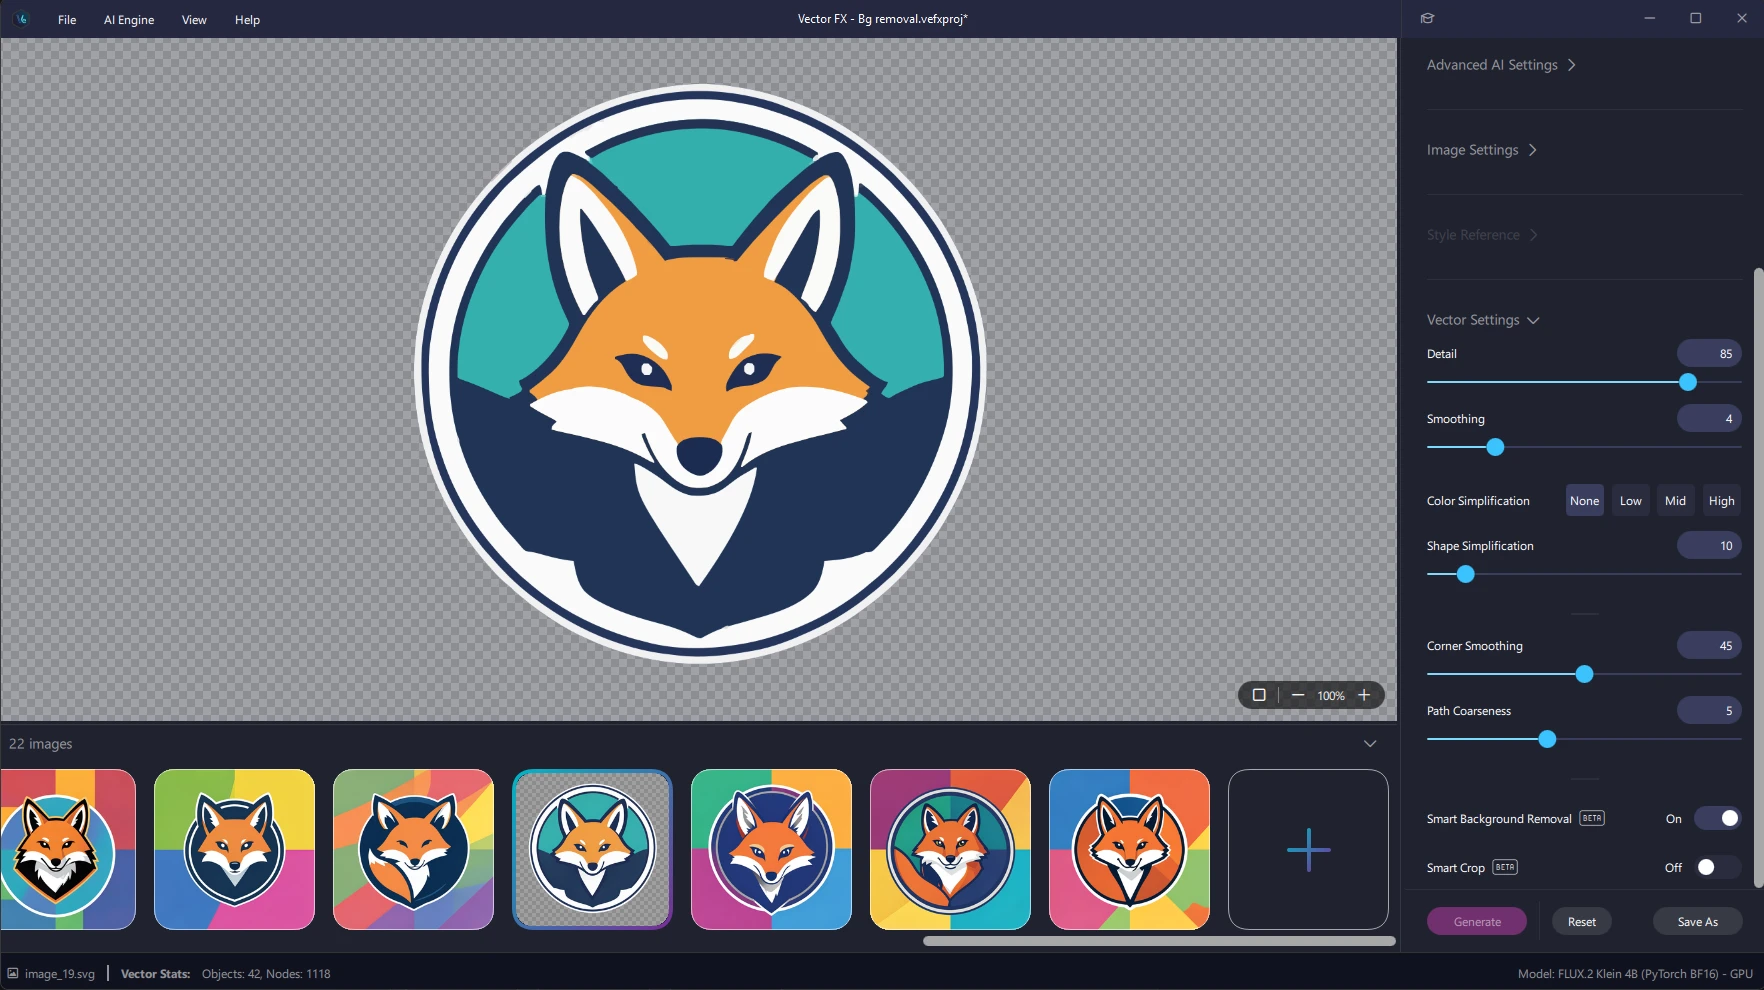Zoom out with the minus icon
Image resolution: width=1764 pixels, height=990 pixels.
point(1298,695)
